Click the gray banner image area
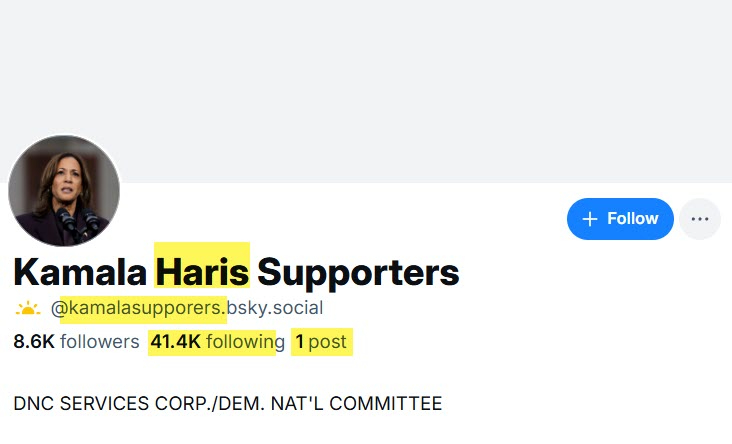Viewport: 732px width, 444px height. [x=400, y=80]
